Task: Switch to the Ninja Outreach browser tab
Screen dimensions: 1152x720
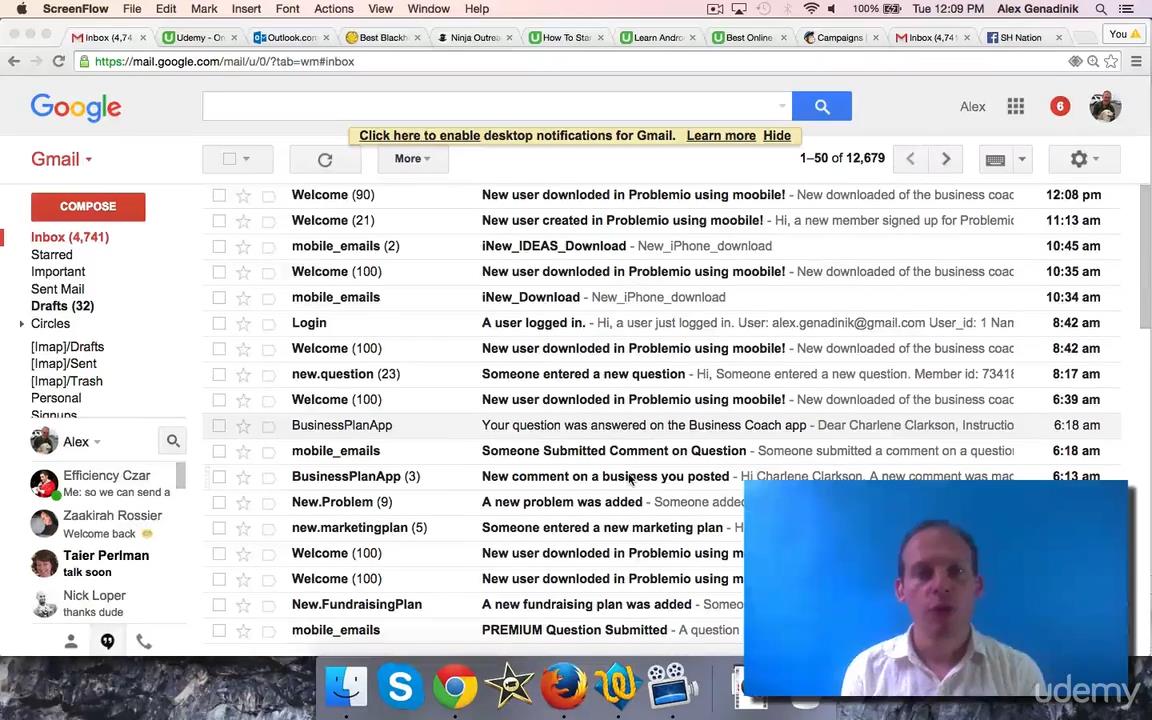Action: tap(473, 38)
